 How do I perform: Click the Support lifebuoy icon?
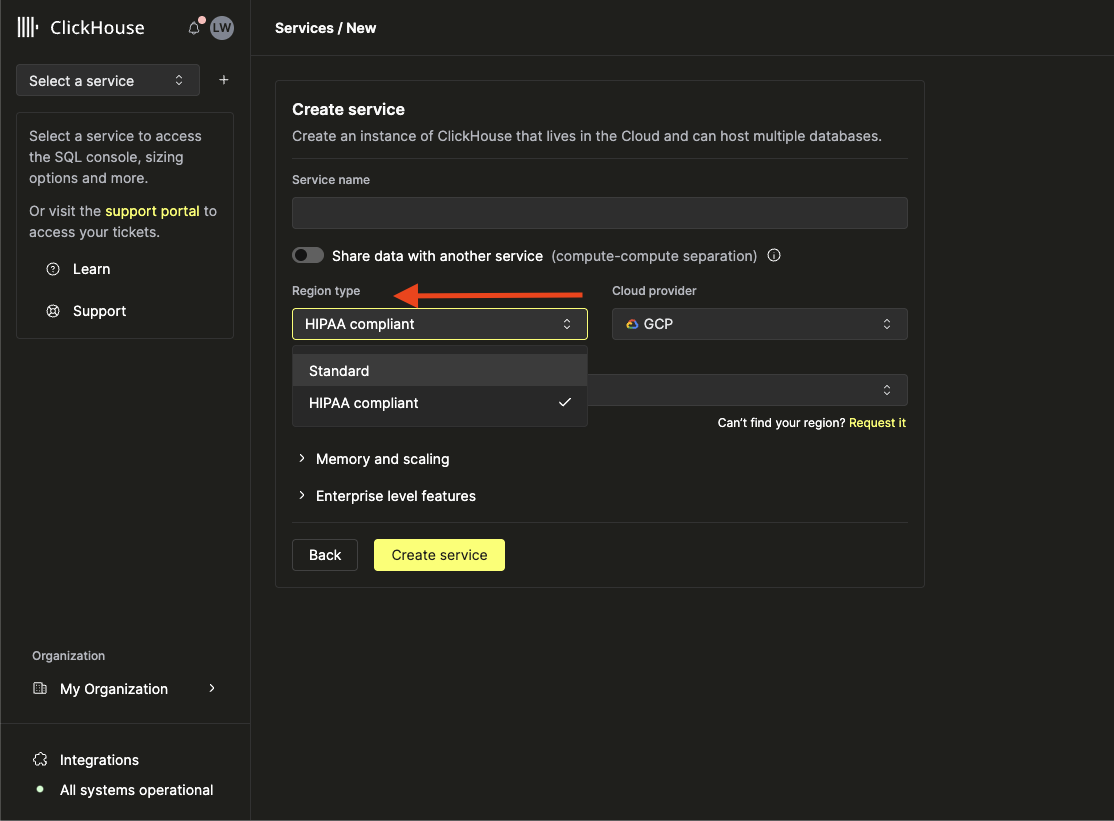pyautogui.click(x=53, y=311)
